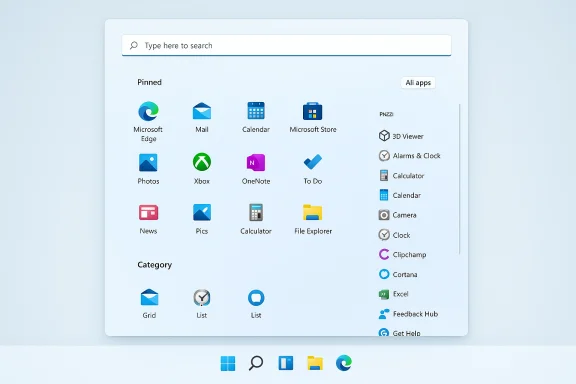Launch Clipchamp from the apps list
Image resolution: width=576 pixels, height=384 pixels.
coord(402,254)
